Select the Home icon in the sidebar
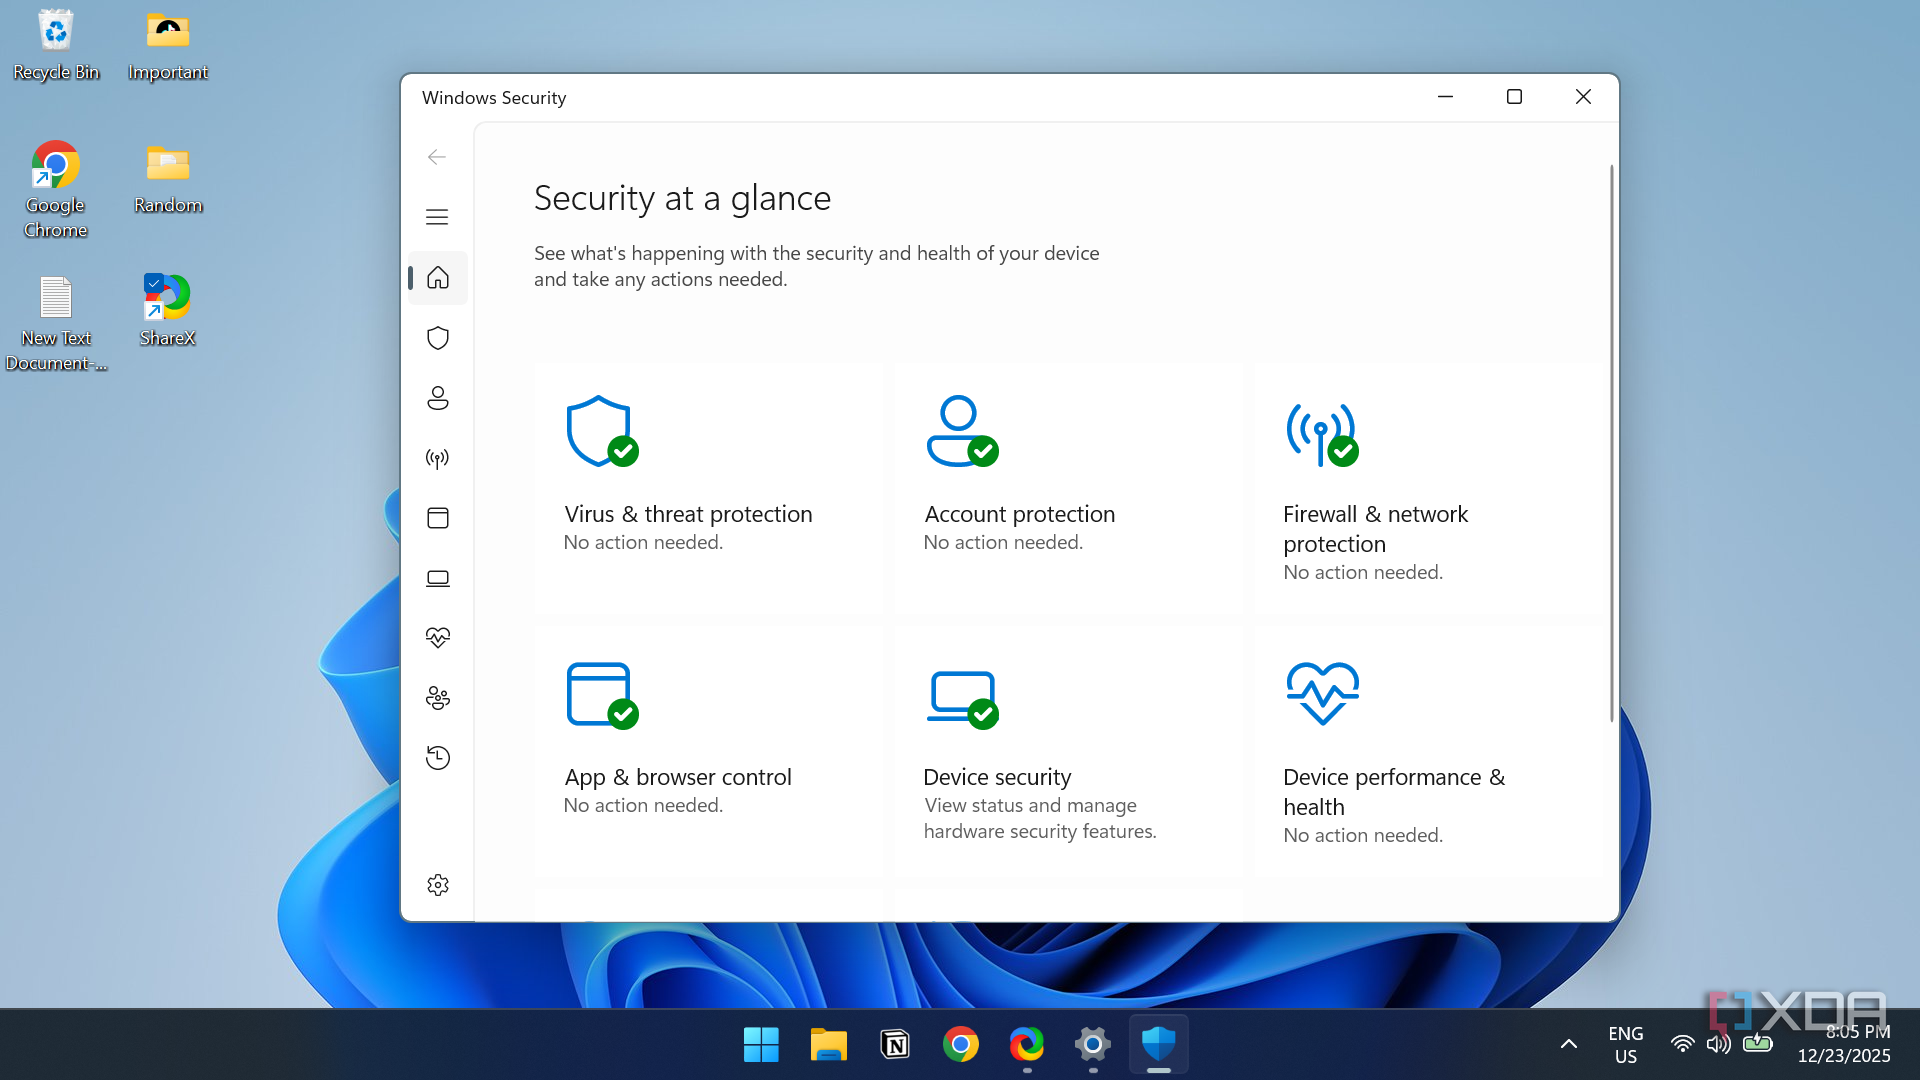The image size is (1920, 1080). click(x=437, y=278)
